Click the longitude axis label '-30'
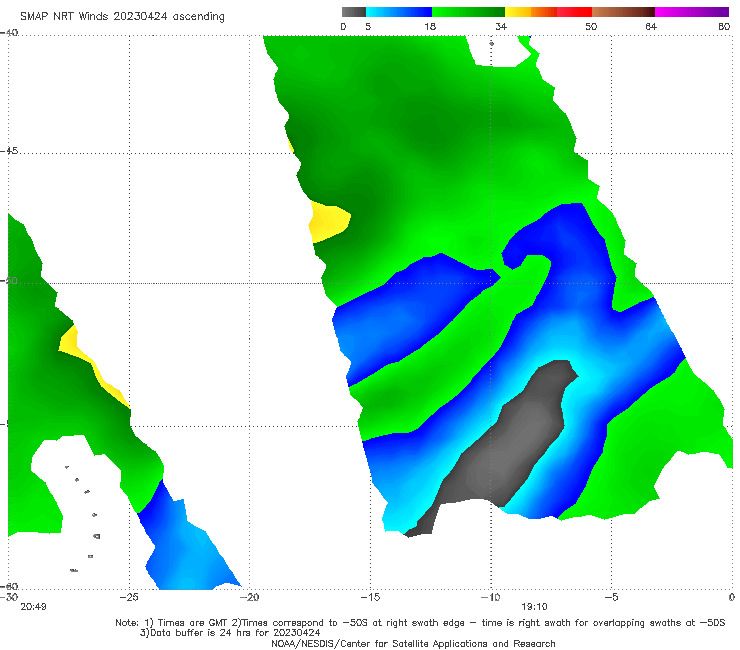The width and height of the screenshot is (740, 650). [9, 597]
